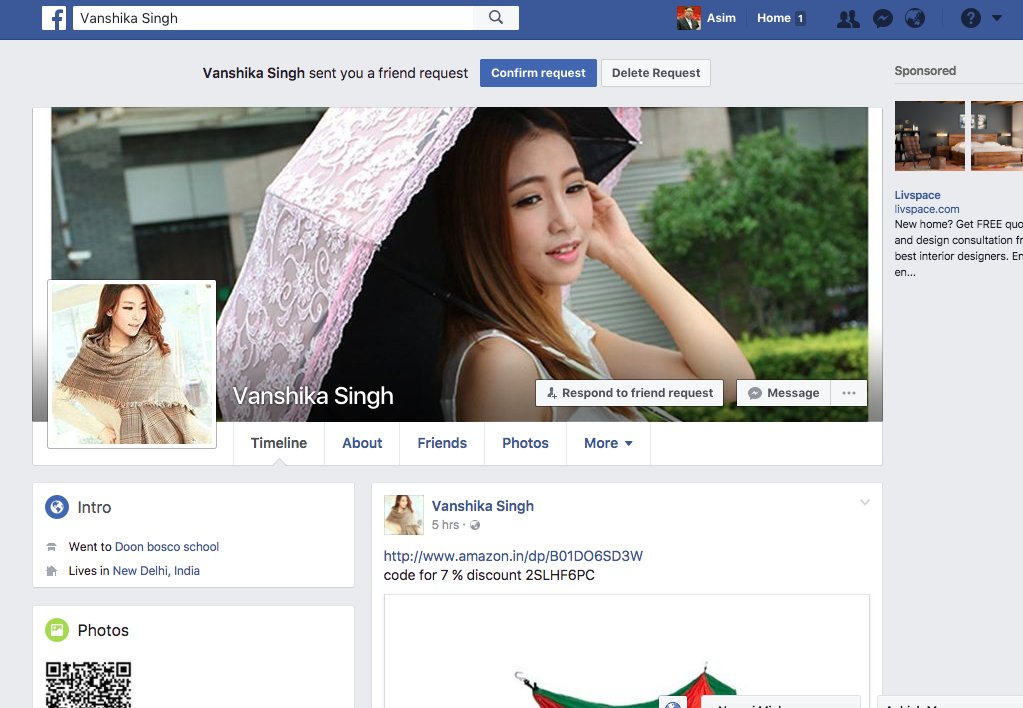The image size is (1023, 708).
Task: Go to Home in the top bar
Action: 774,18
